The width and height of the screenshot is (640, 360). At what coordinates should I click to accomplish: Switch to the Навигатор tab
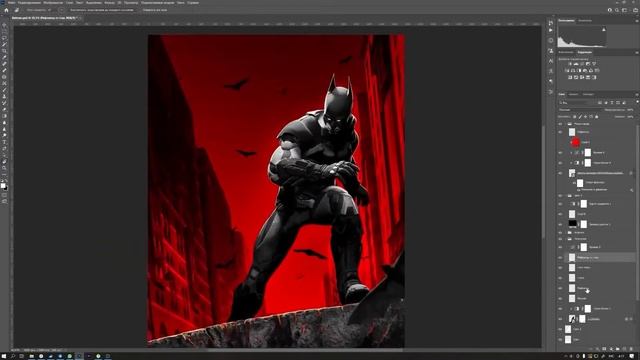(x=585, y=20)
